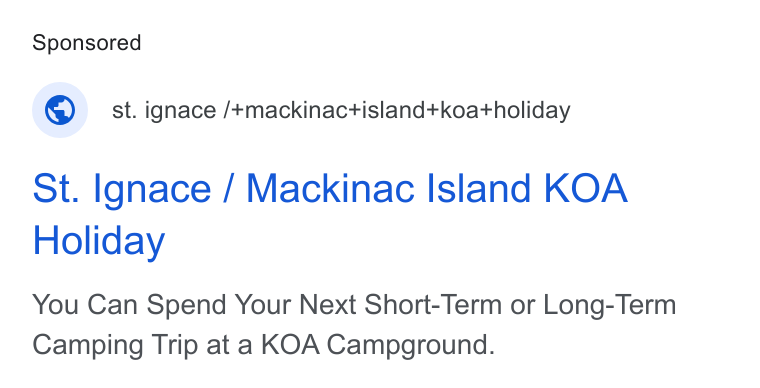
Task: Click 'KOA' at the end of the headline's first line
Action: click(586, 188)
